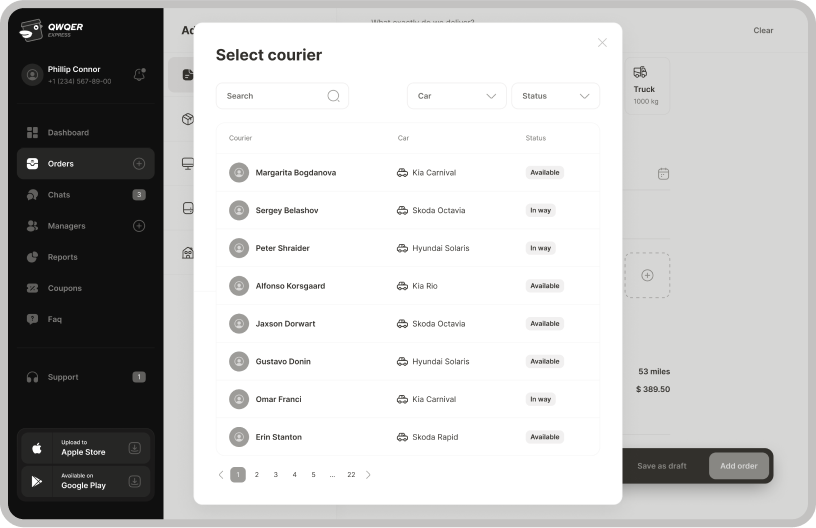Click the notification bell icon
This screenshot has height=528, width=816.
tap(139, 74)
